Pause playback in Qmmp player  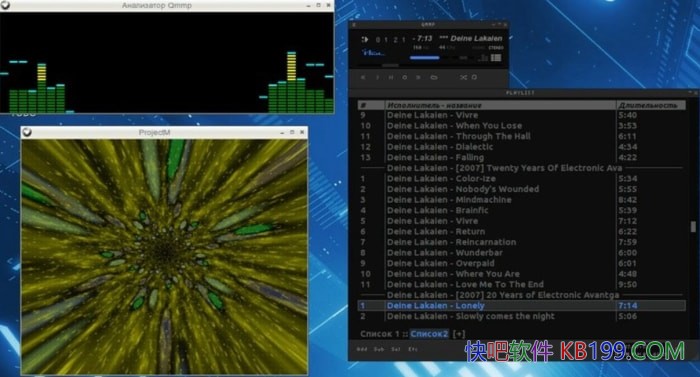(x=391, y=77)
